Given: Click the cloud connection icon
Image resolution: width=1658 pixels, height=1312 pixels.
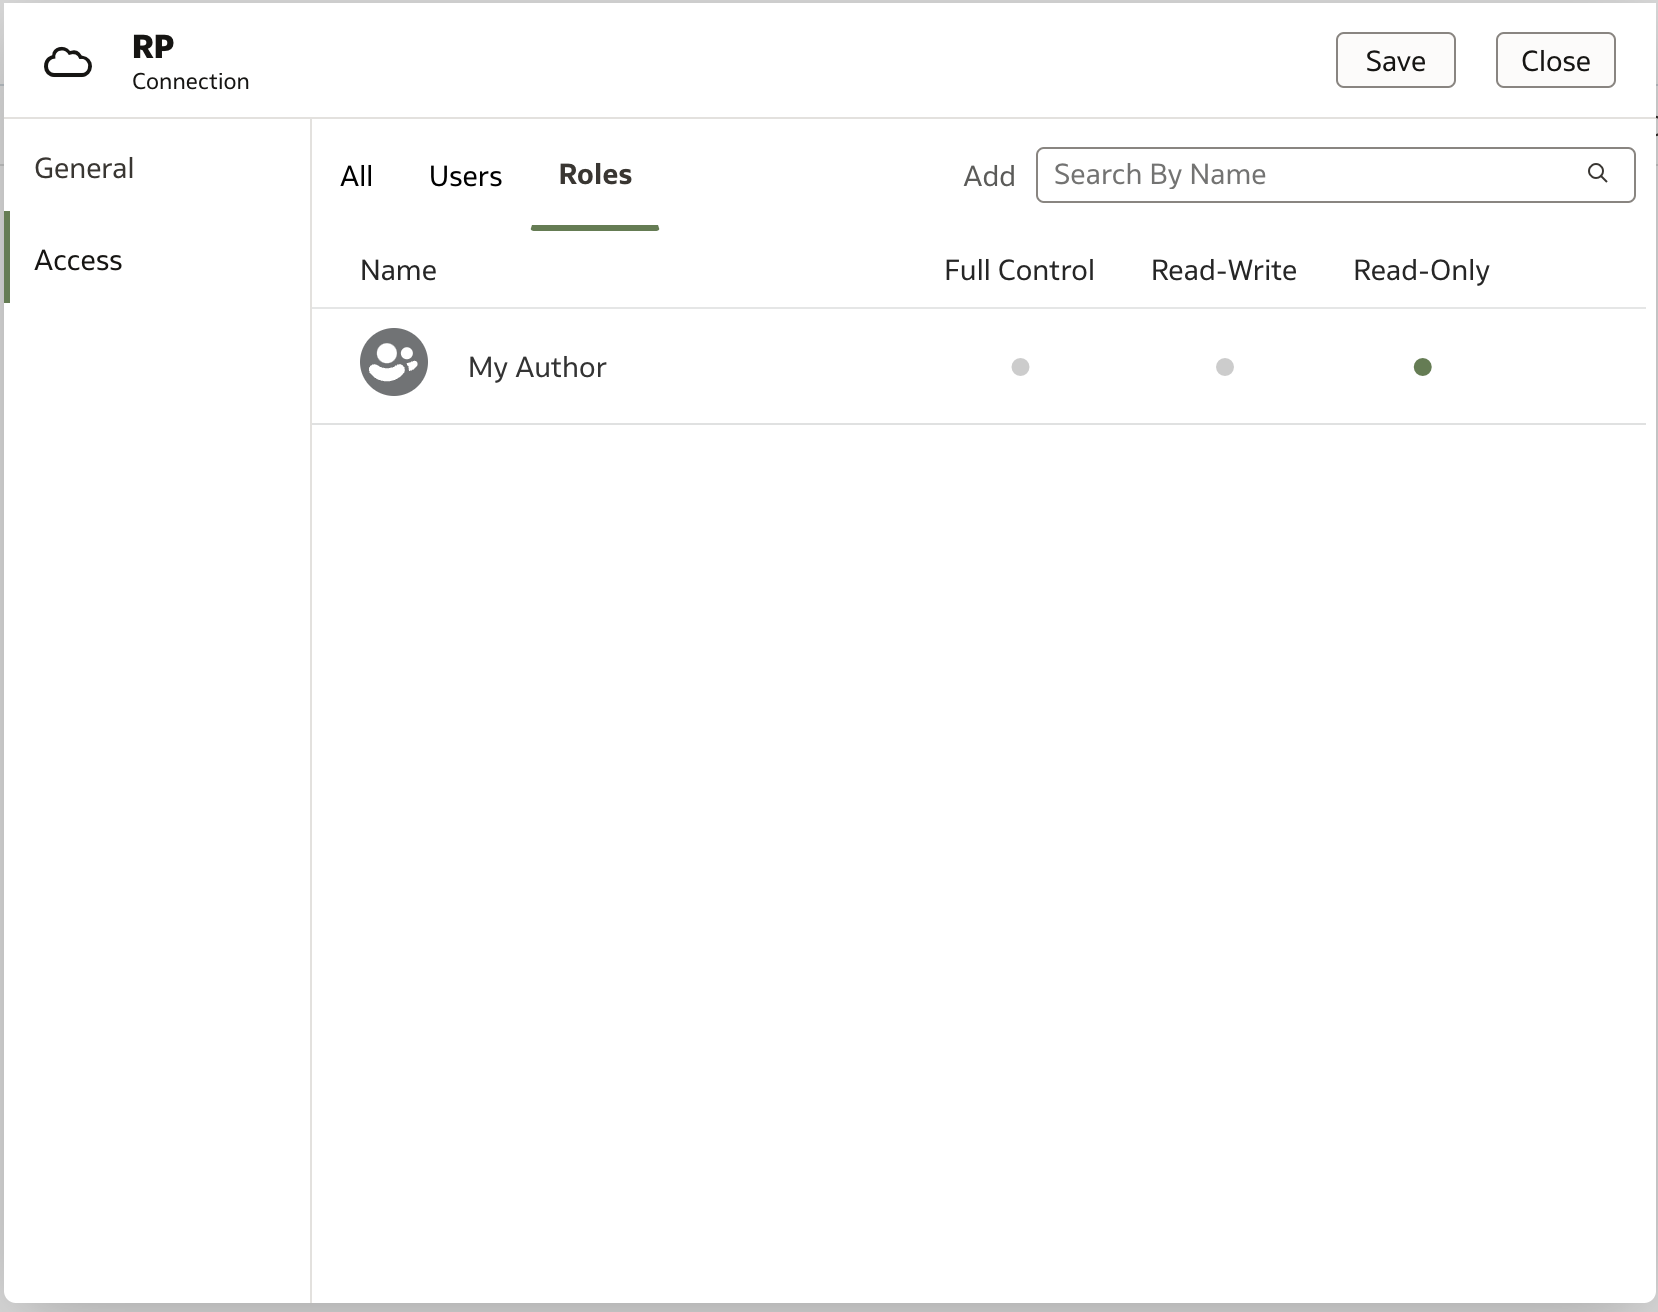Looking at the screenshot, I should click(68, 63).
